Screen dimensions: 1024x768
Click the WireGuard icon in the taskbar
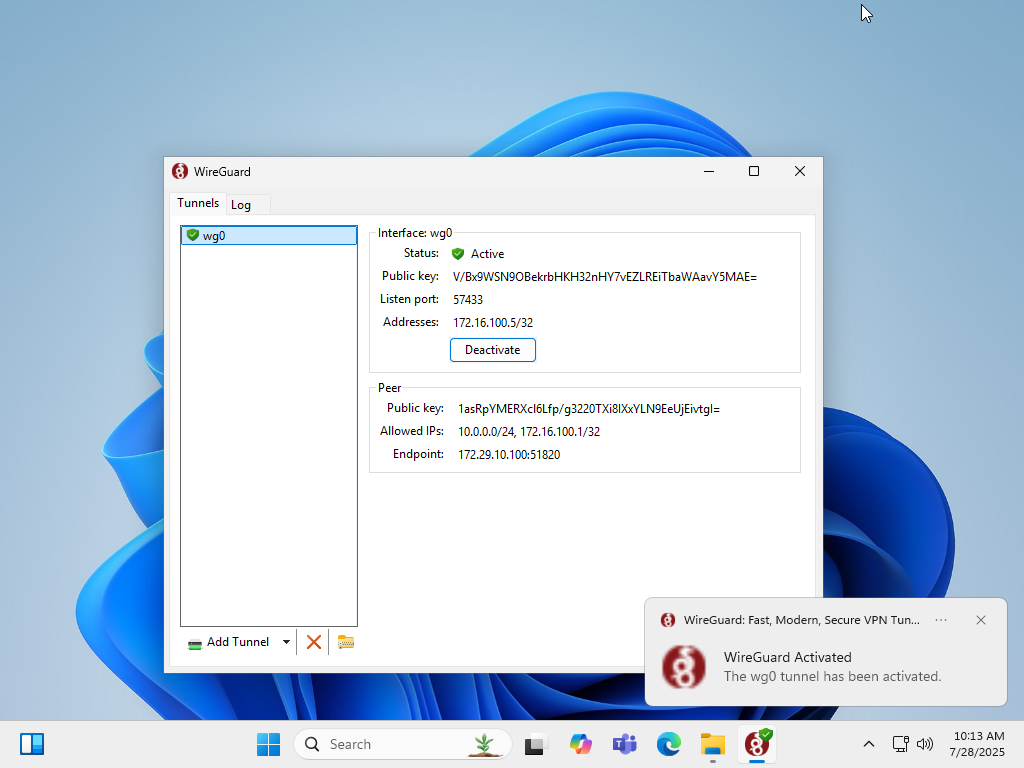click(756, 744)
